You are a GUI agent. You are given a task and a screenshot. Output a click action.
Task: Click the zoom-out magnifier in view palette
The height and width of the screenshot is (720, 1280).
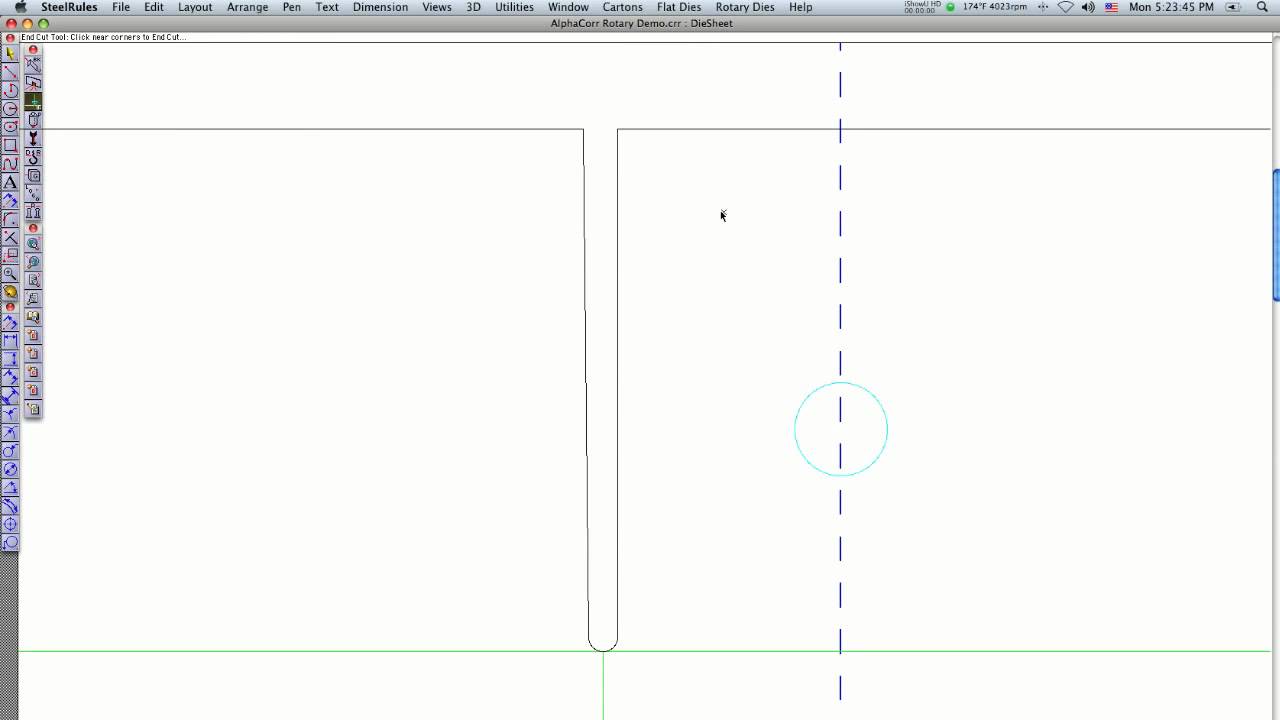33,261
